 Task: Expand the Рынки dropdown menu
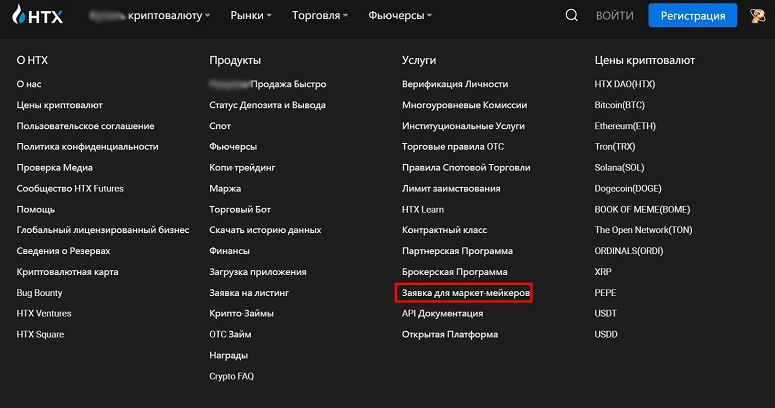click(251, 15)
